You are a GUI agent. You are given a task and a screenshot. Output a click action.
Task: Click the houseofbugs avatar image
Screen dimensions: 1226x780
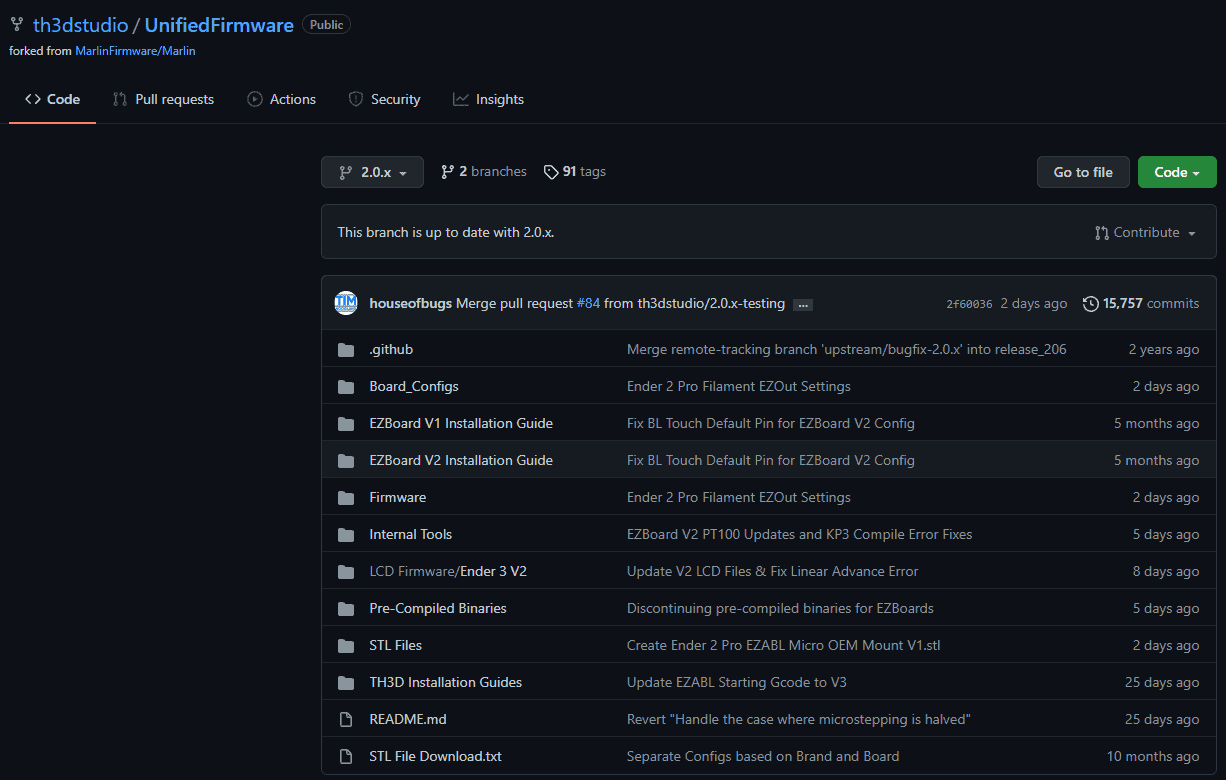click(346, 303)
